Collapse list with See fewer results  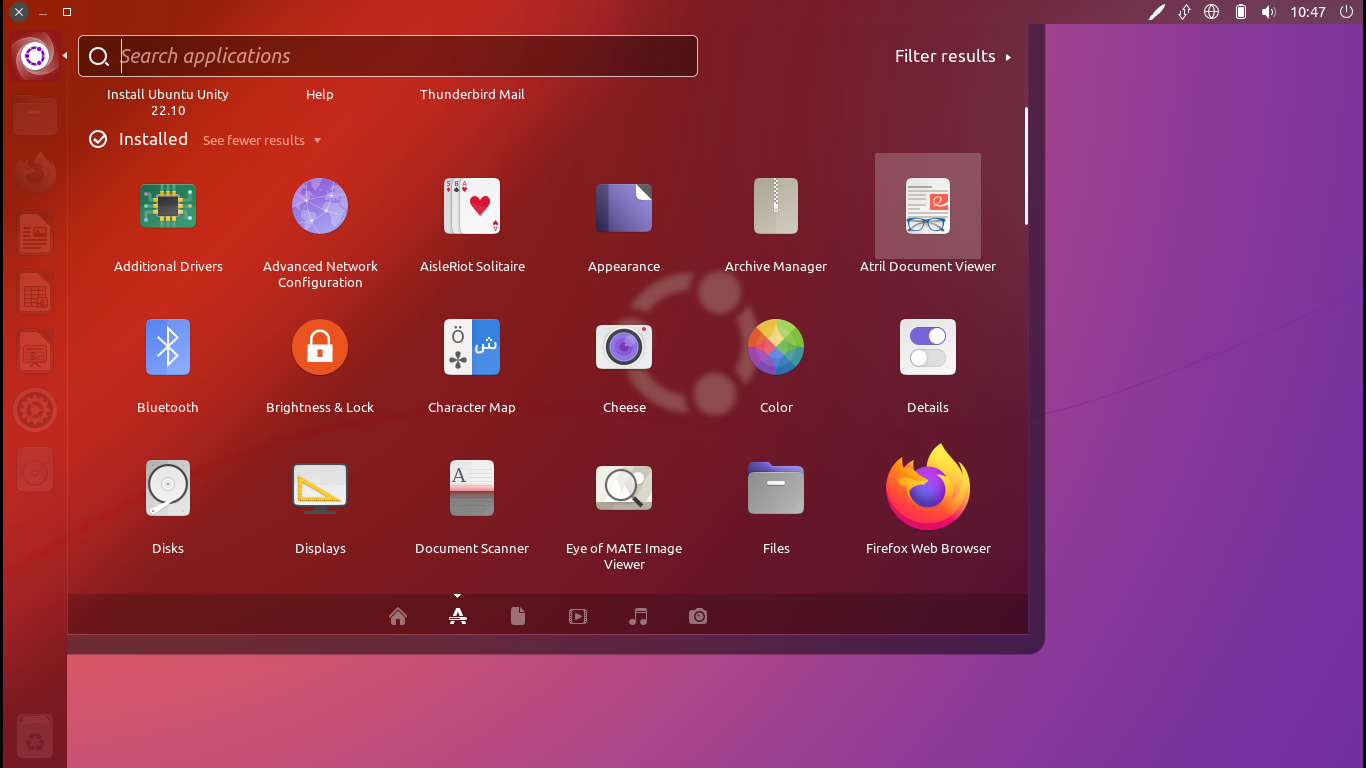coord(262,141)
